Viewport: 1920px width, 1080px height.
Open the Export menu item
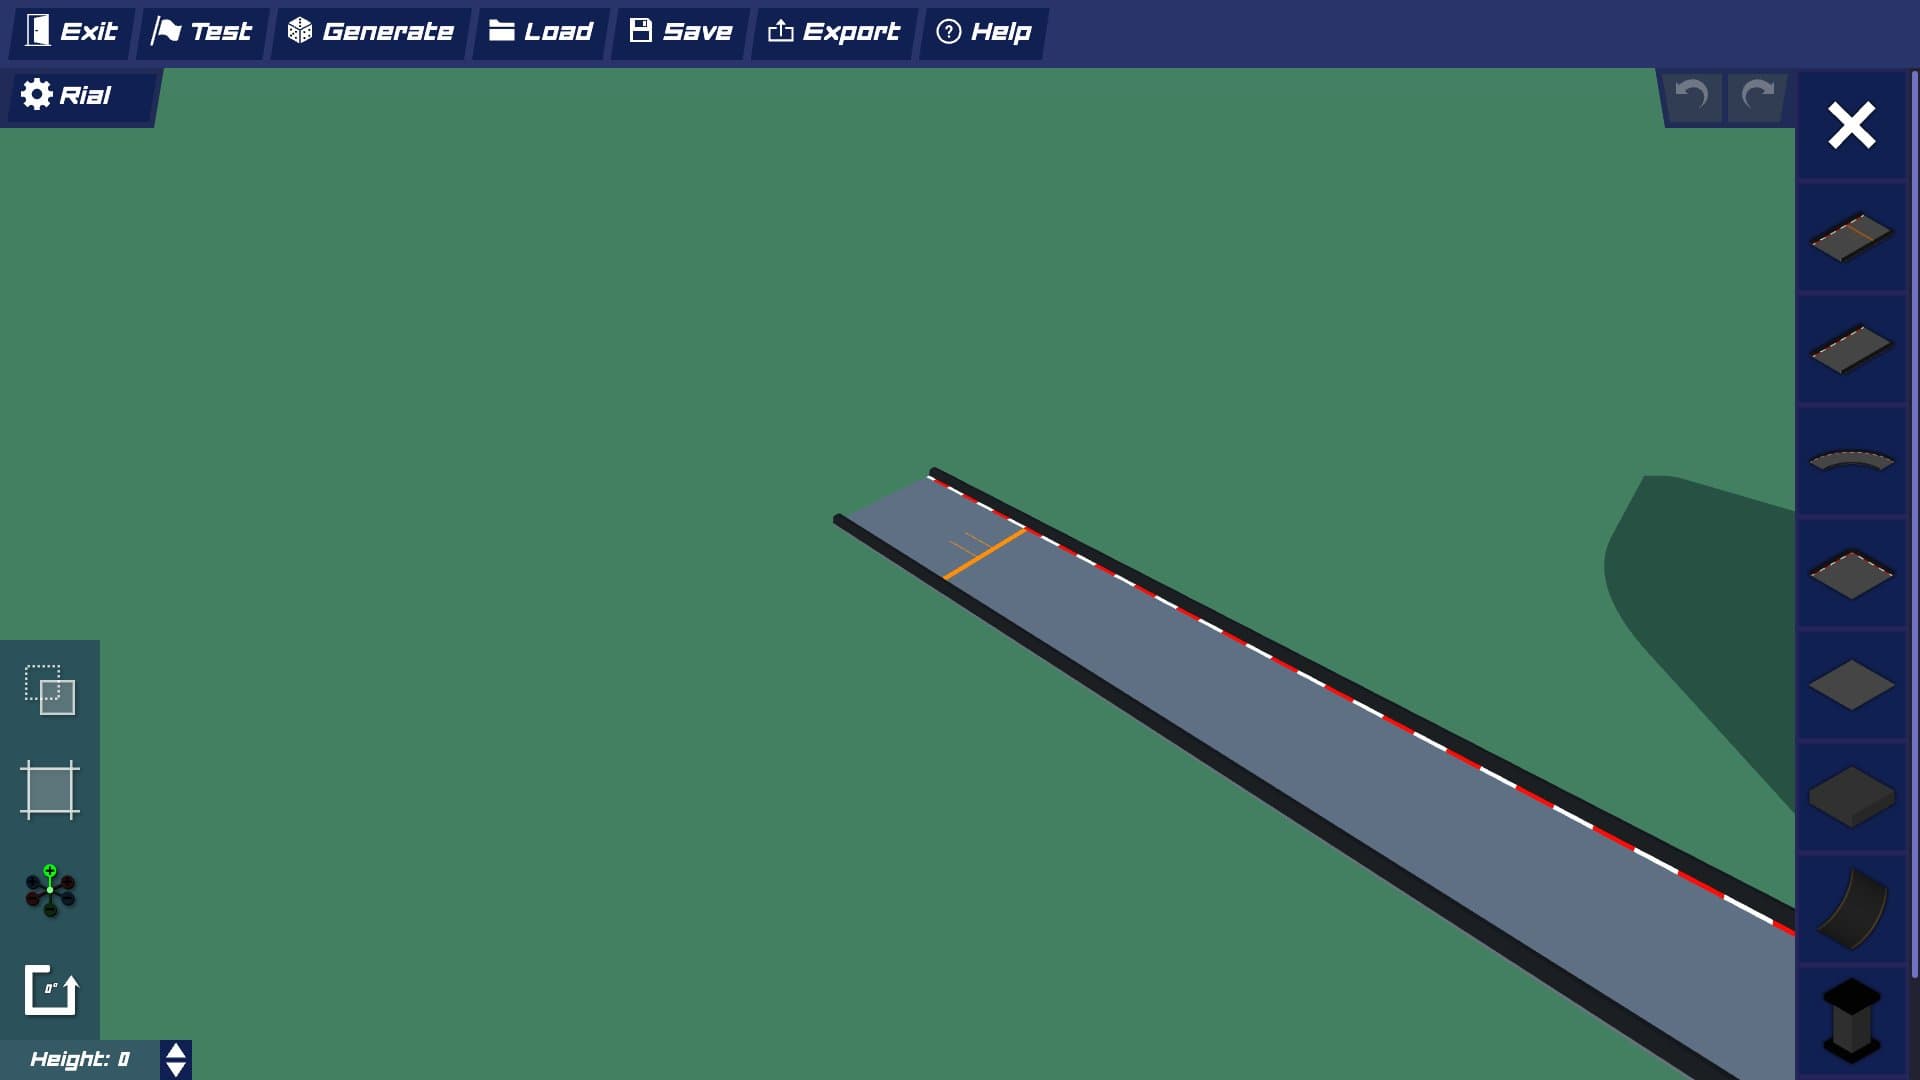tap(834, 32)
